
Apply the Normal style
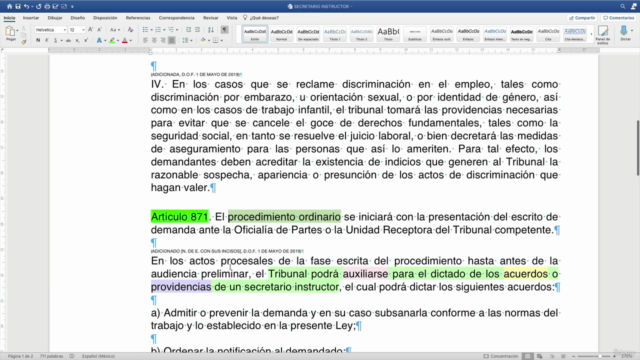tap(281, 34)
